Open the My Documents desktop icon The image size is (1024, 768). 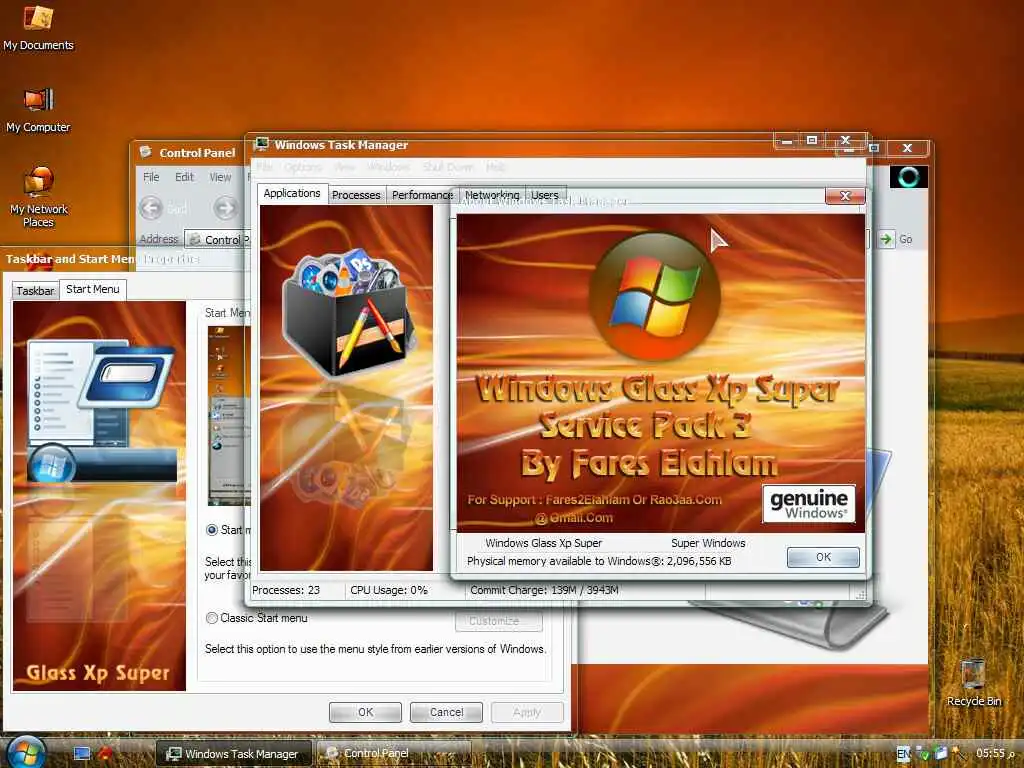pos(38,27)
